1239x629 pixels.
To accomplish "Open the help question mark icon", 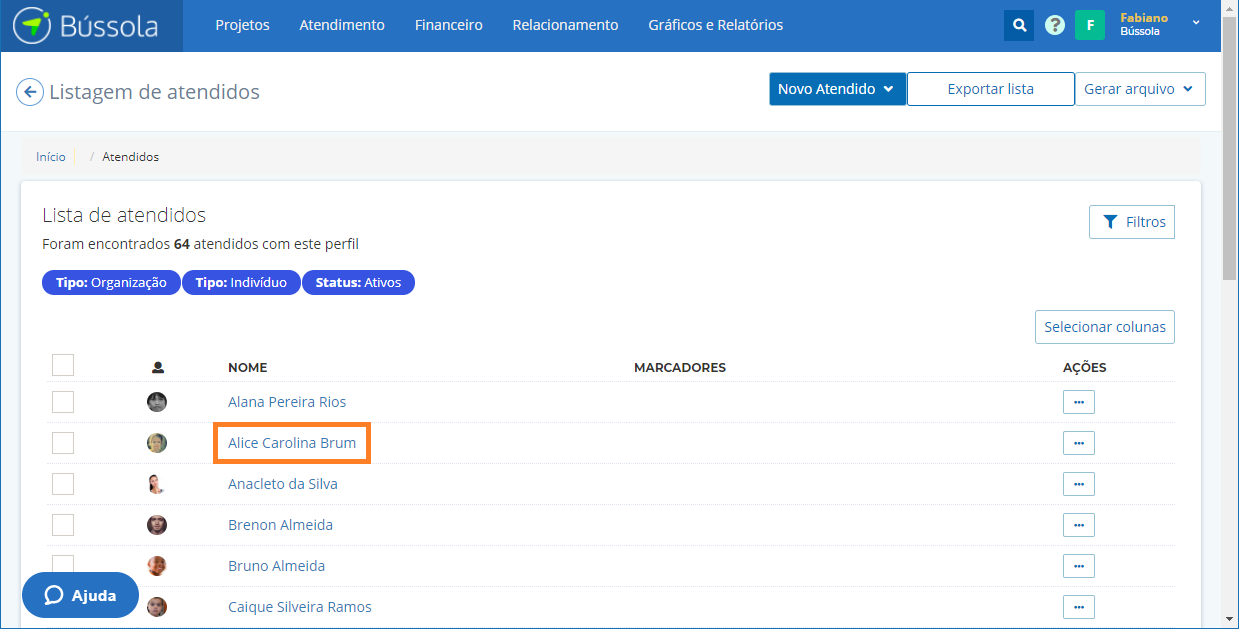I will tap(1054, 25).
